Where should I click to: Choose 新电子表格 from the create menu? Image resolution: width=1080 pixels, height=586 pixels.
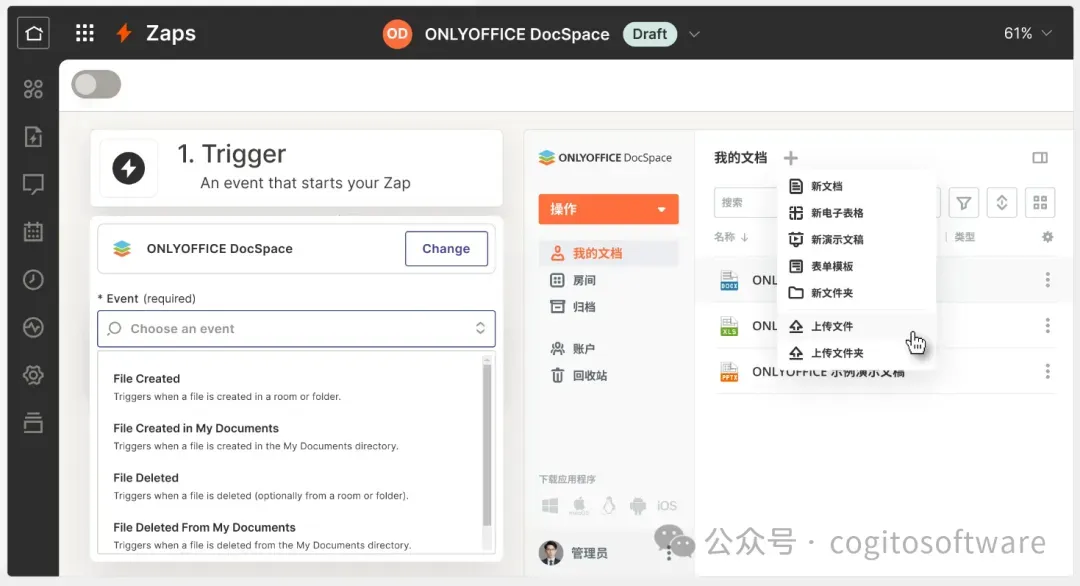856,213
